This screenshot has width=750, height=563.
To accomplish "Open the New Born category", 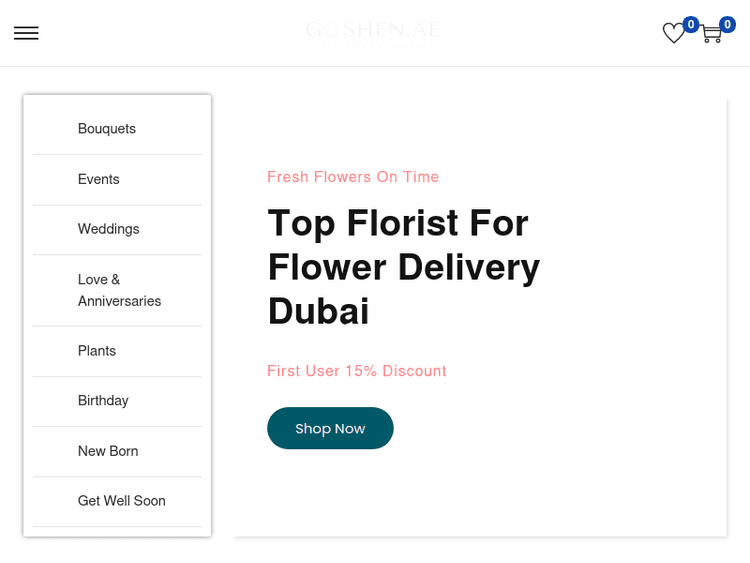I will [108, 451].
